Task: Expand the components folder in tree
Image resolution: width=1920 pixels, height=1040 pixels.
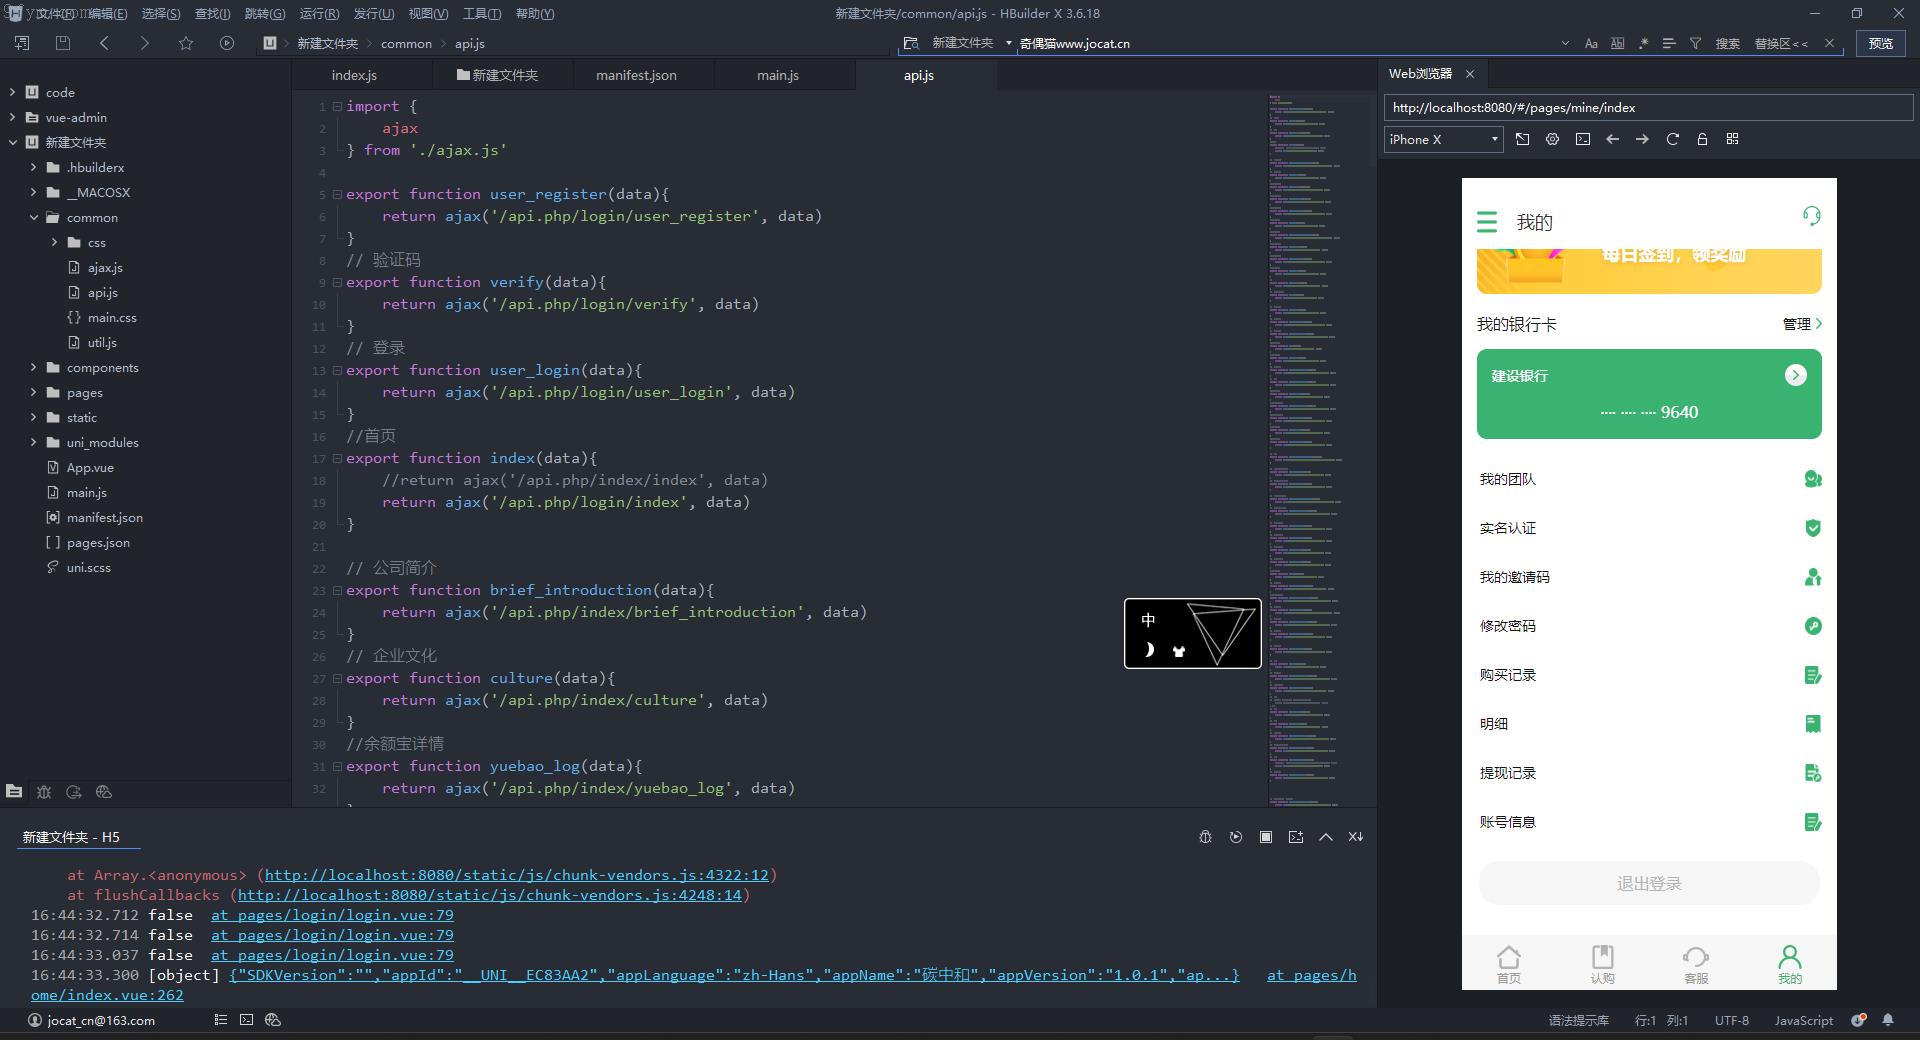Action: 34,367
